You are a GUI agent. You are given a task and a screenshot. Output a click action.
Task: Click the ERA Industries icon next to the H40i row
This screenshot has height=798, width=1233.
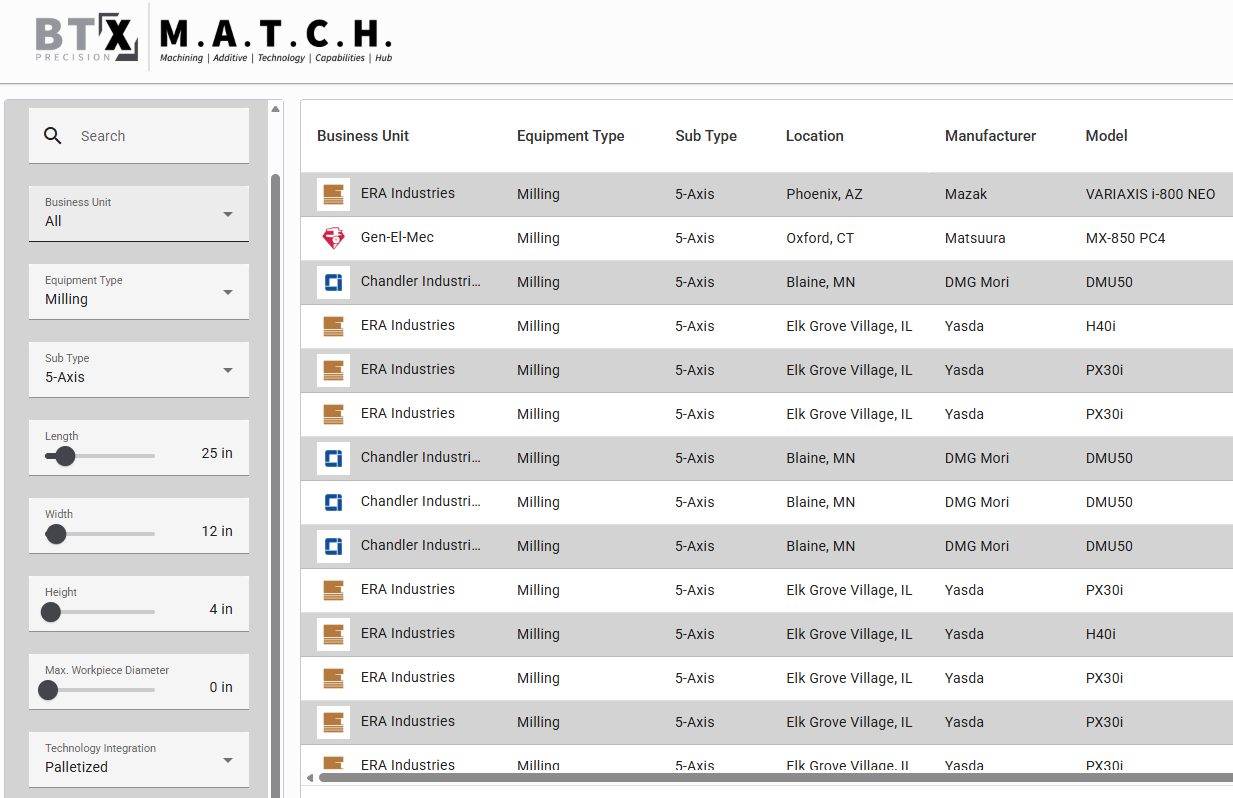333,325
